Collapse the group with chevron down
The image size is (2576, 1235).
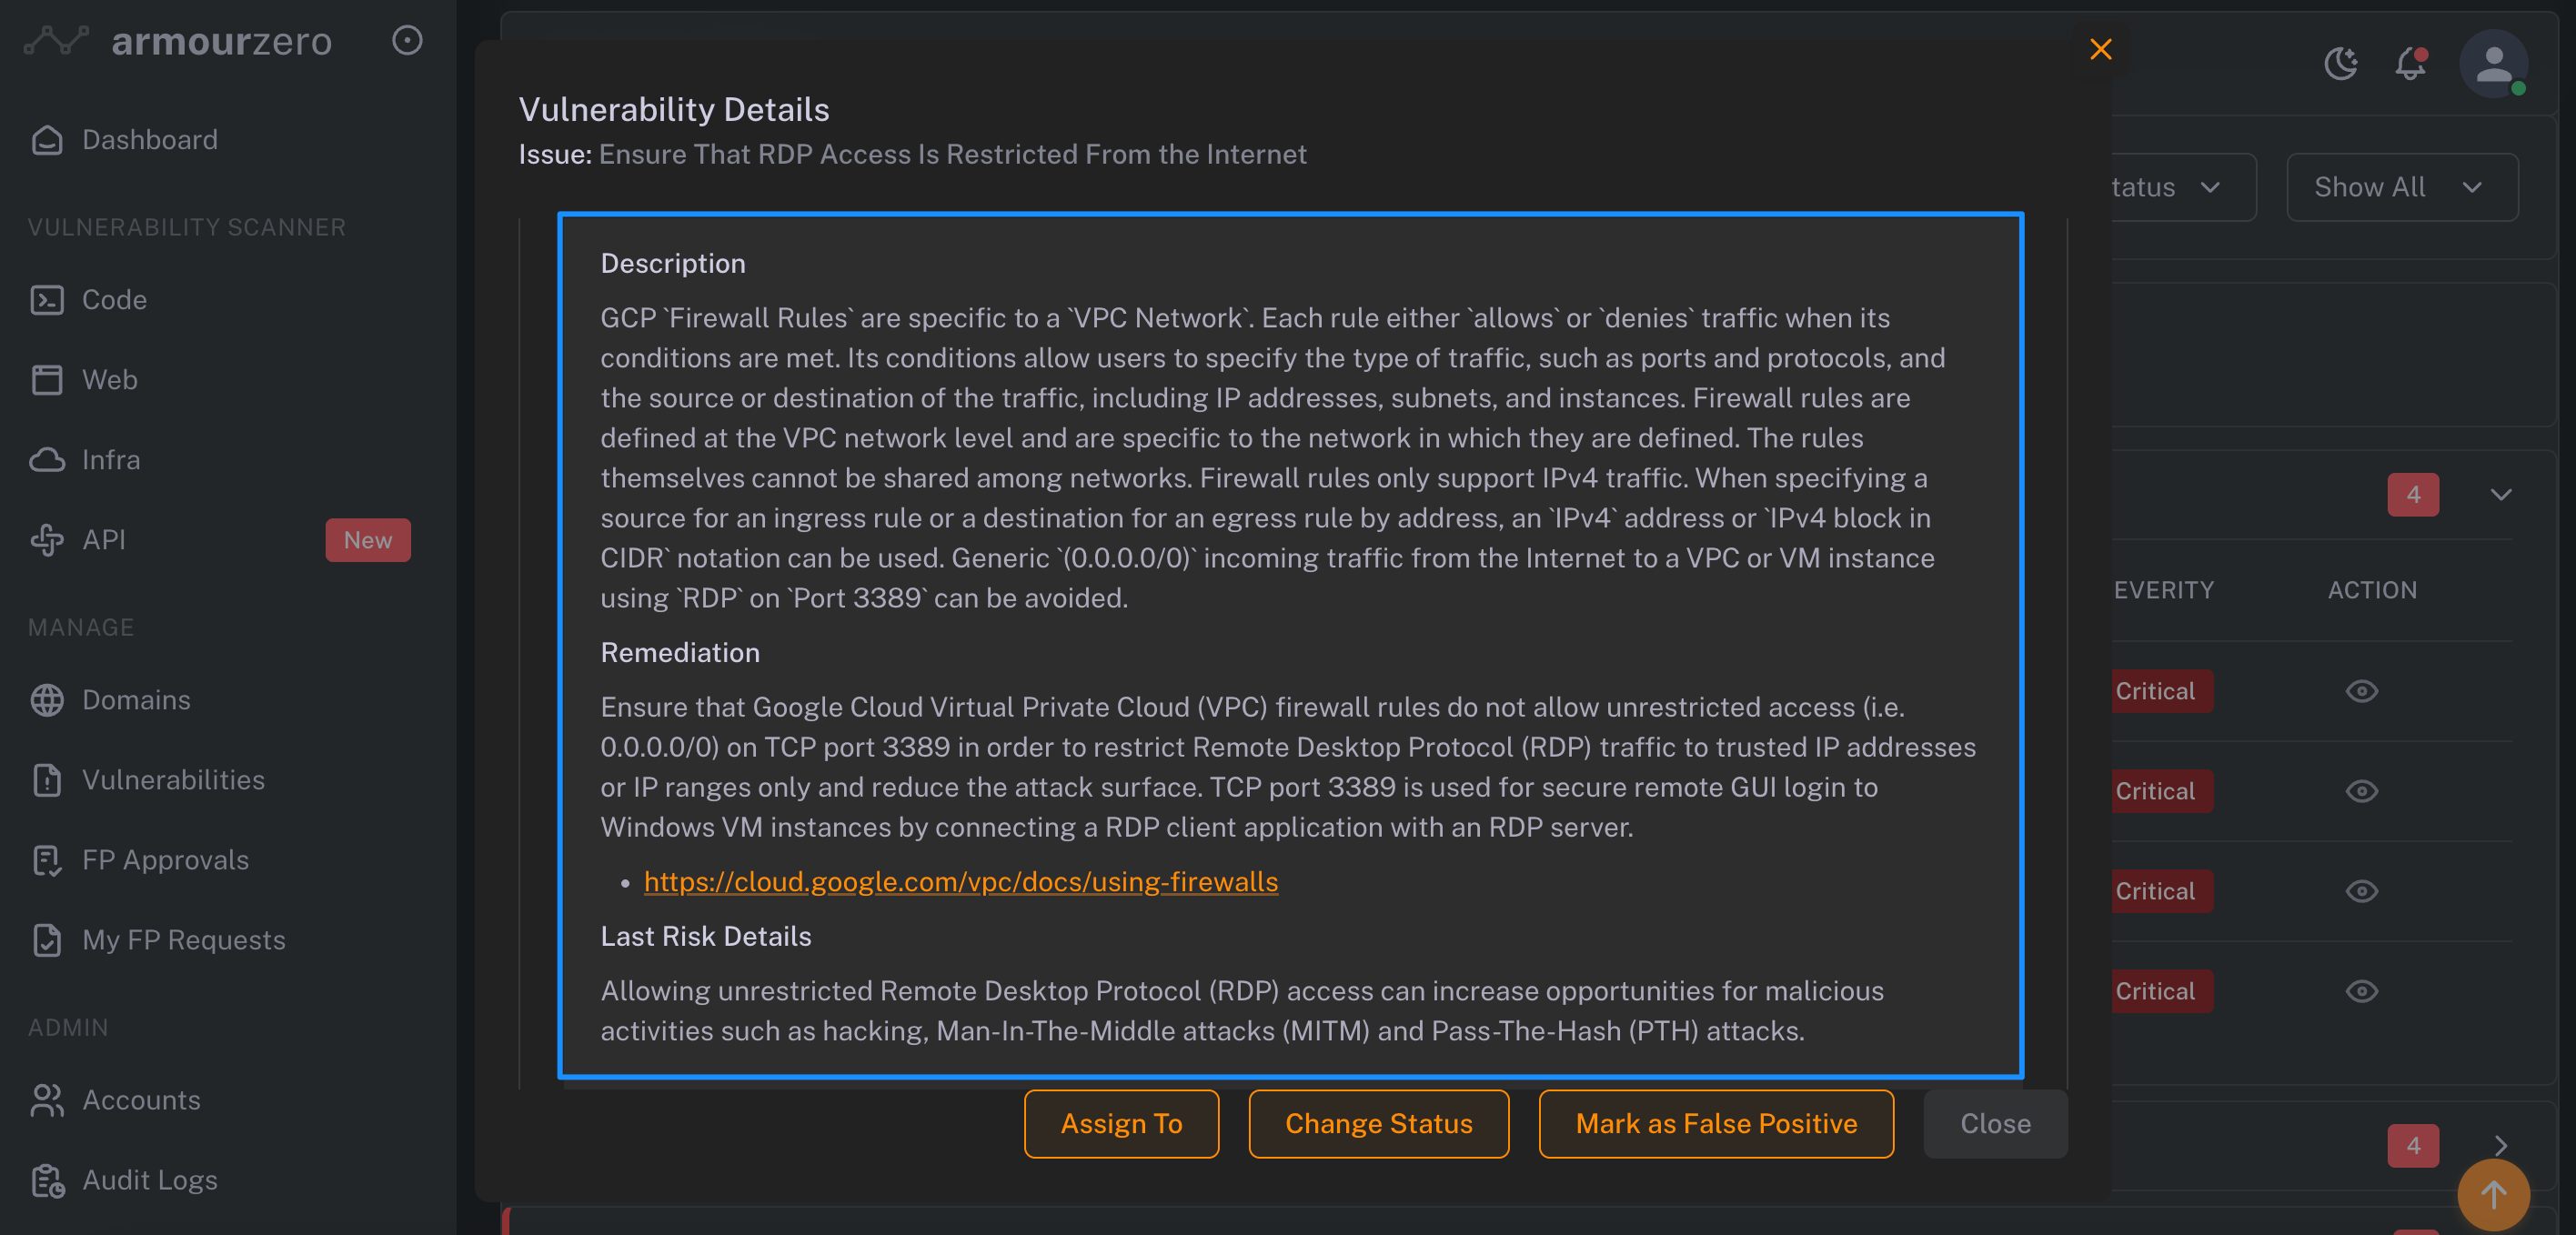tap(2500, 495)
